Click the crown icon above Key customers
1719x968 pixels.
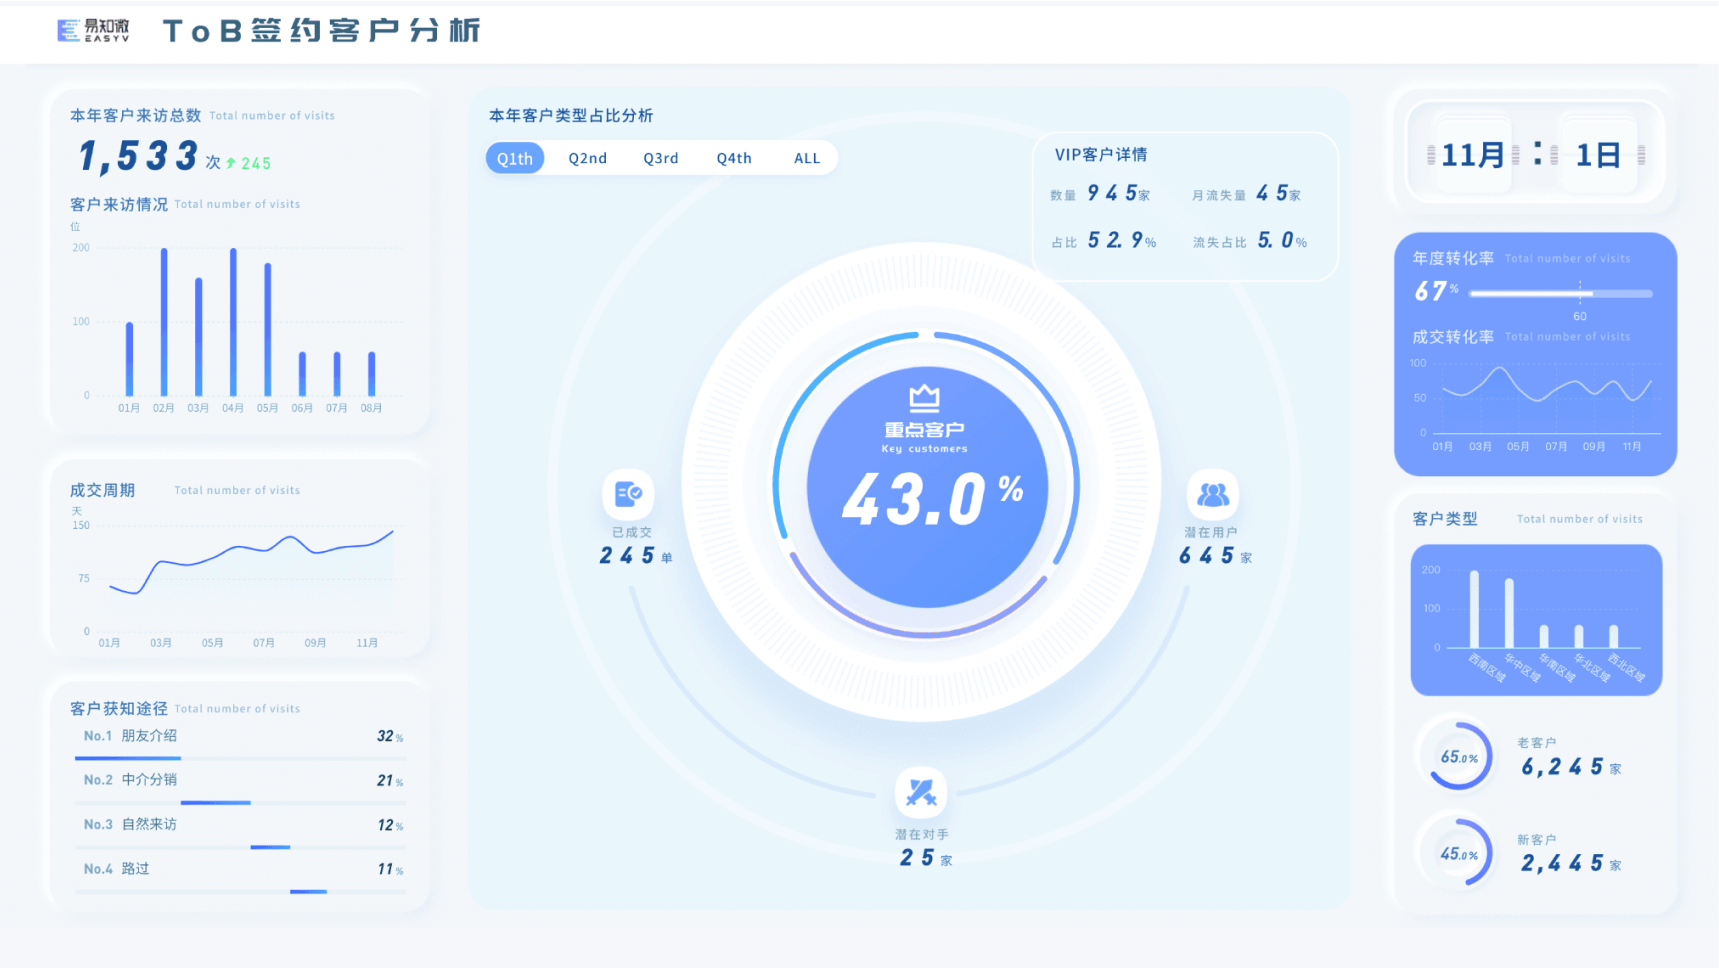(x=925, y=397)
